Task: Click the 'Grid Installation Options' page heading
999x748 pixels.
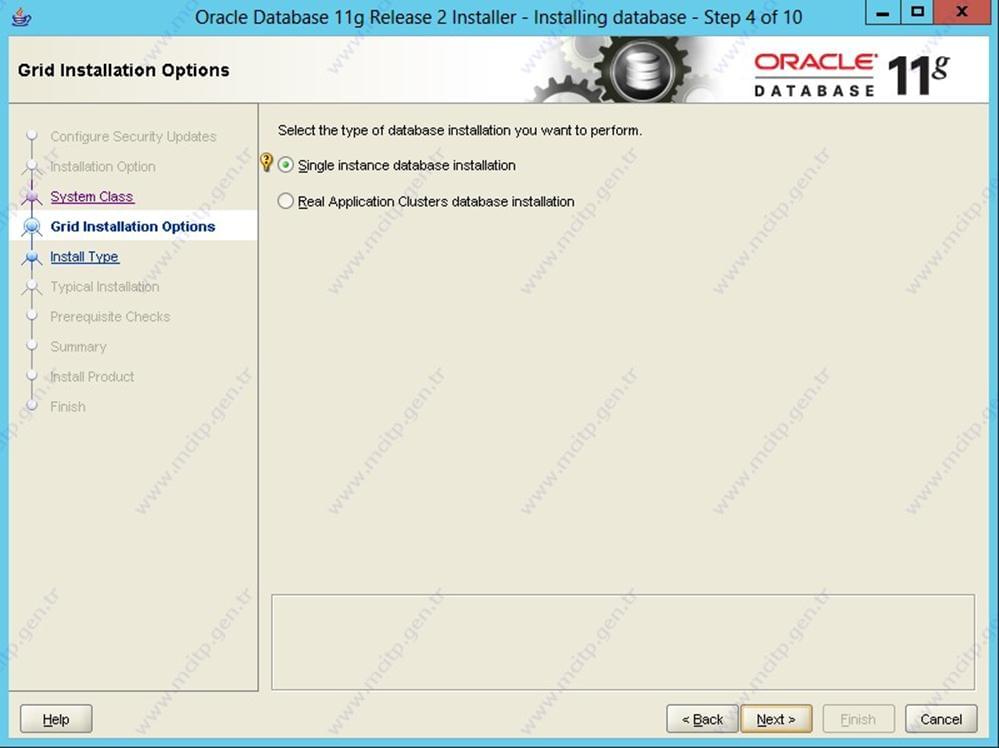Action: click(124, 70)
